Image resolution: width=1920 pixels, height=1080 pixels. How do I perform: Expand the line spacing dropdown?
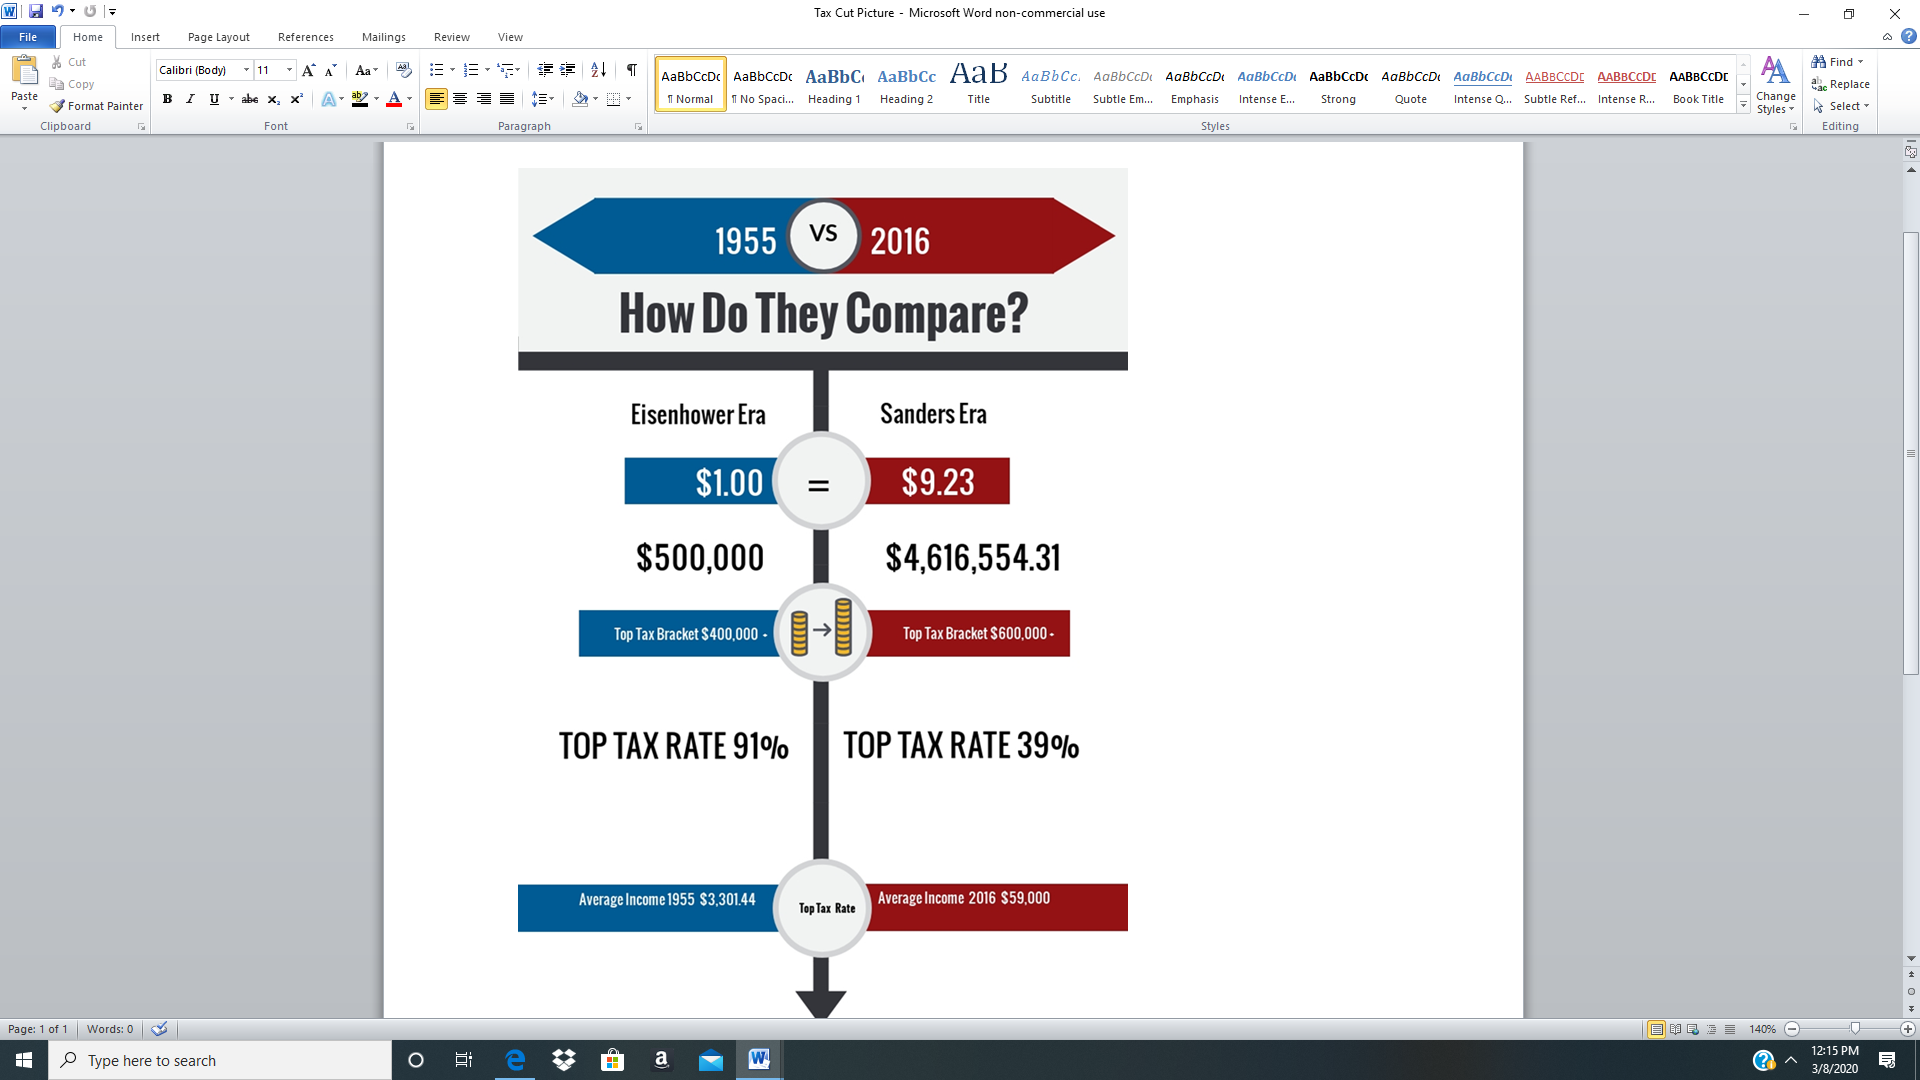point(551,99)
